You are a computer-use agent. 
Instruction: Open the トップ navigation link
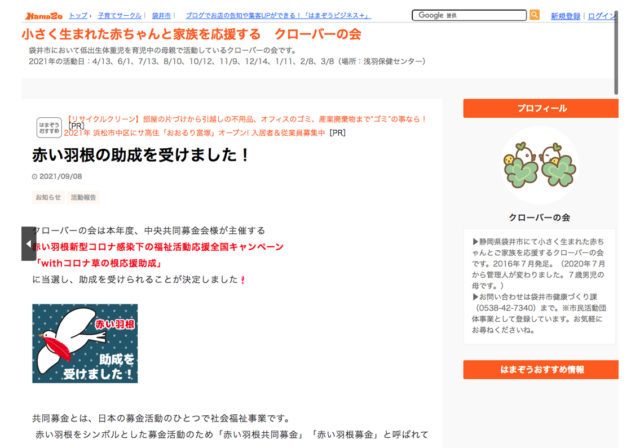(x=78, y=16)
